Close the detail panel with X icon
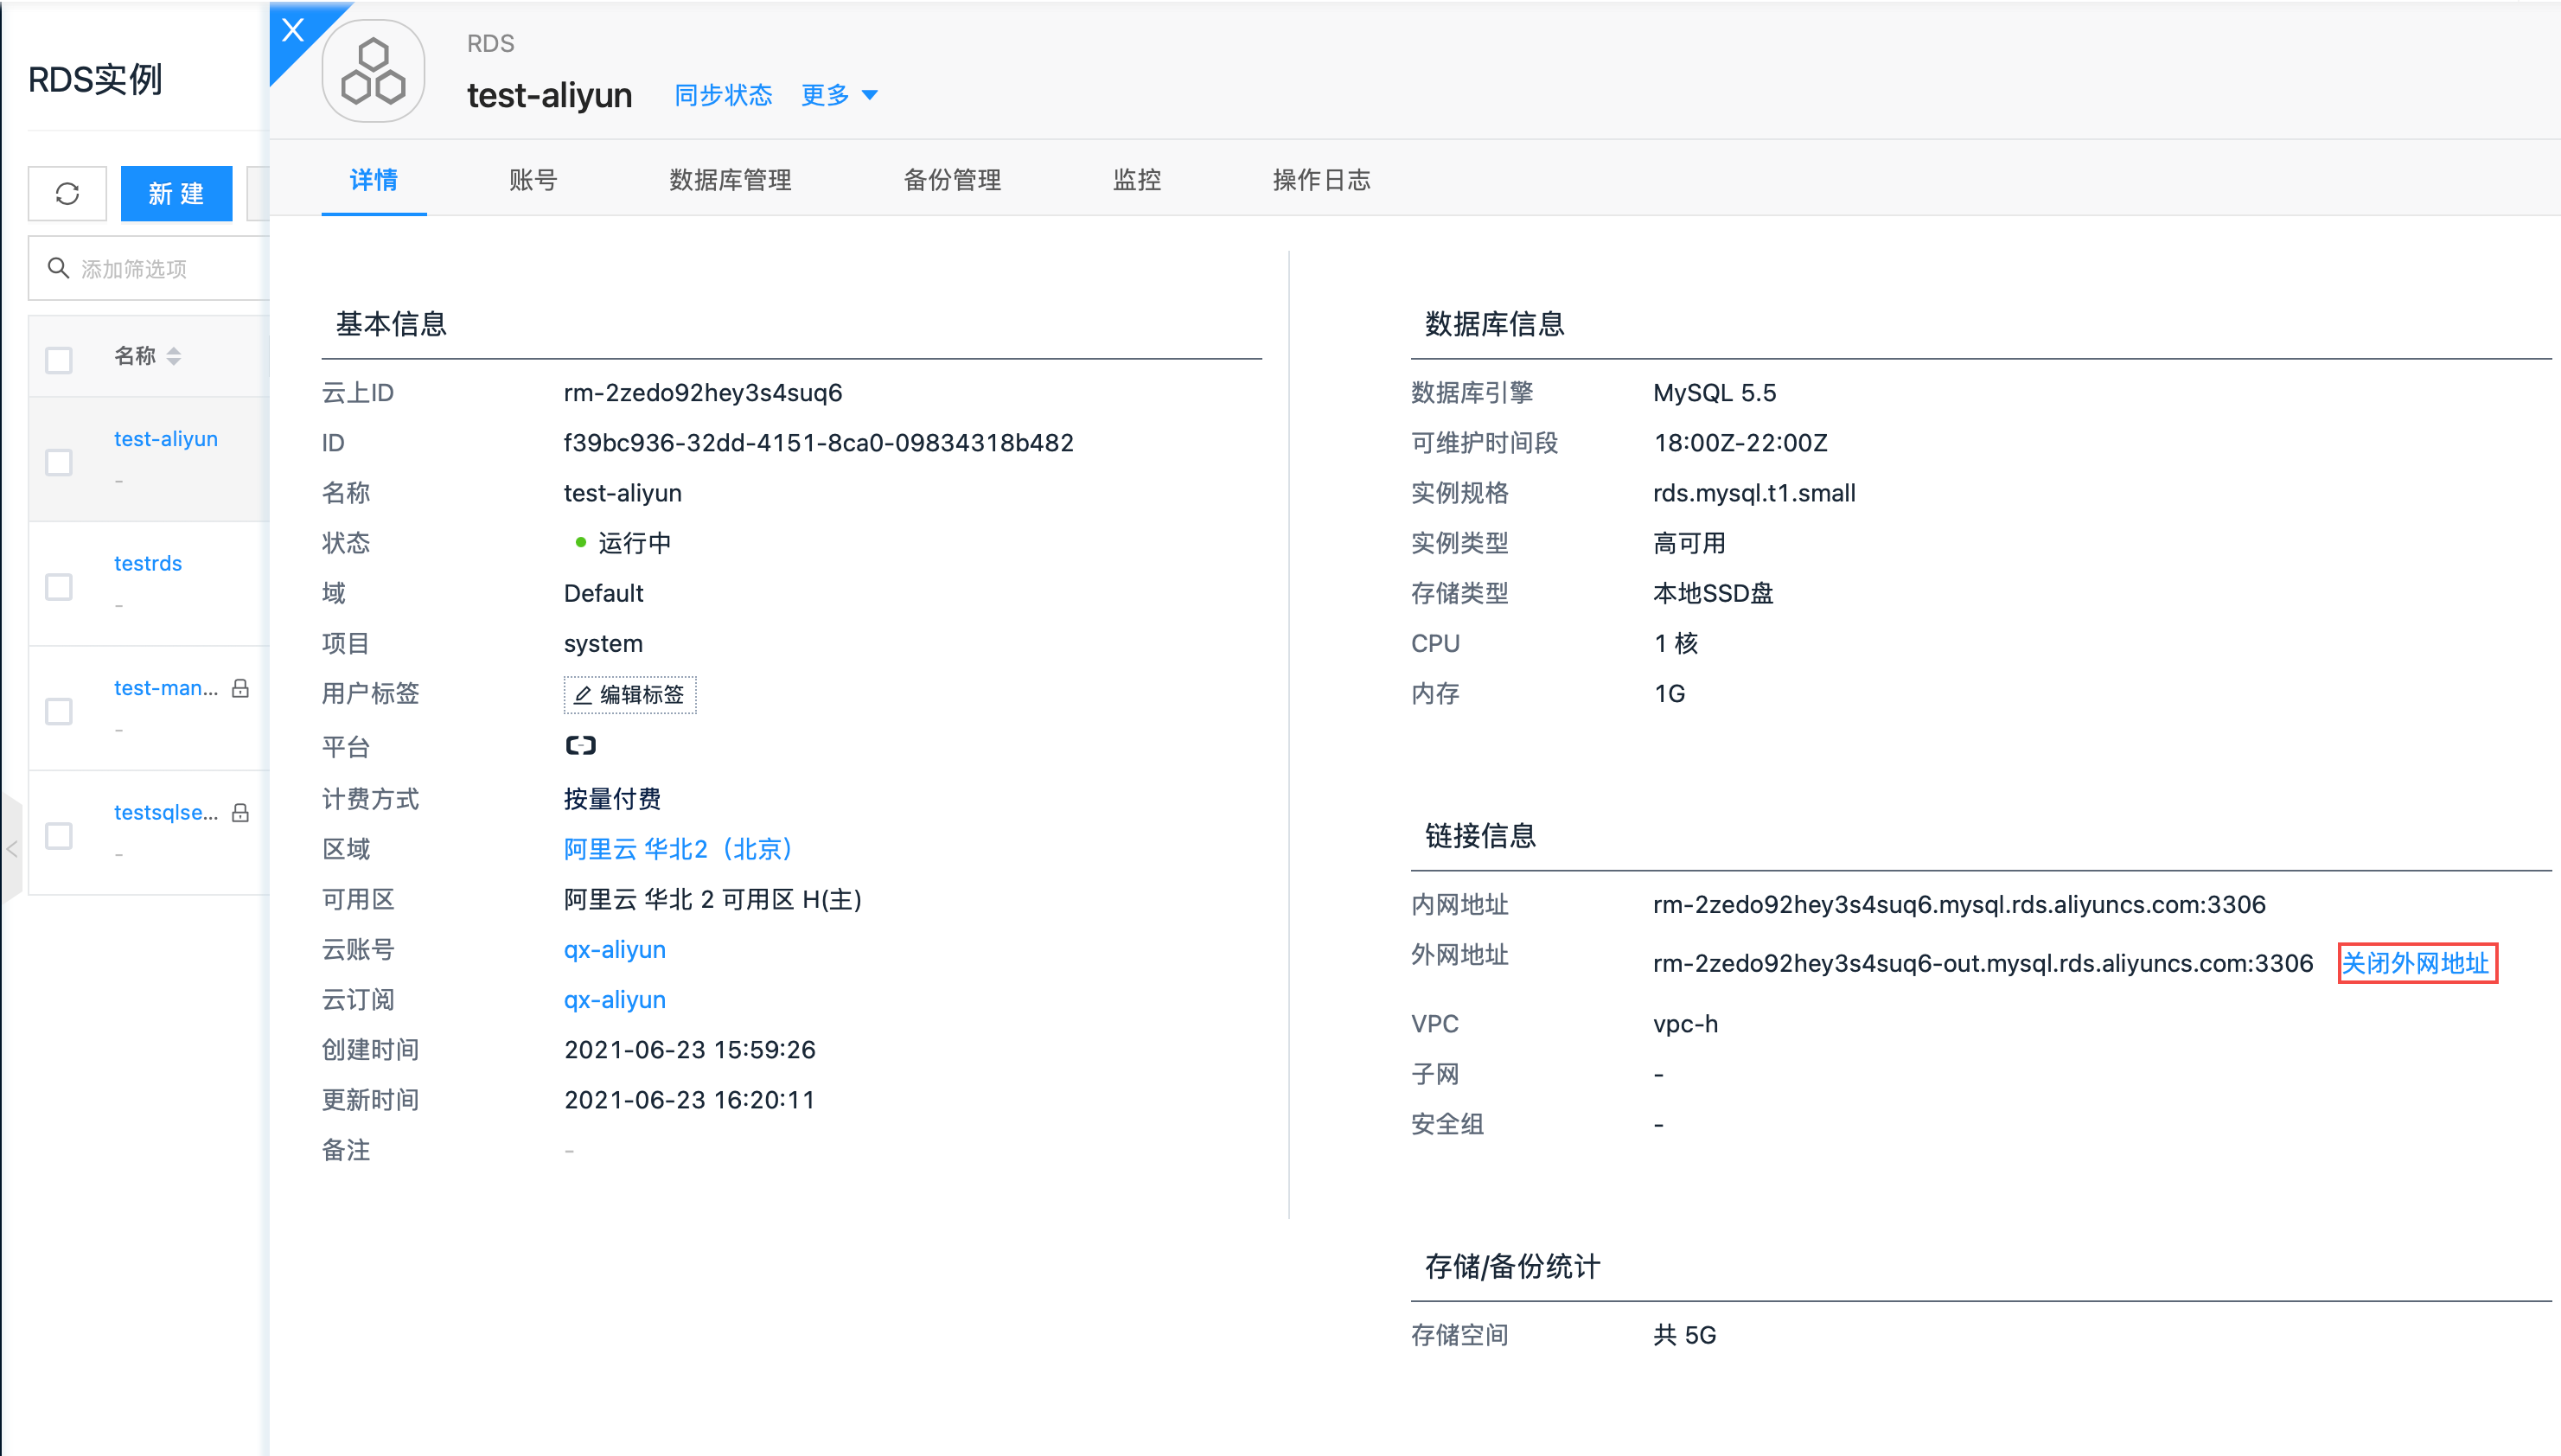This screenshot has height=1456, width=2561. point(292,30)
